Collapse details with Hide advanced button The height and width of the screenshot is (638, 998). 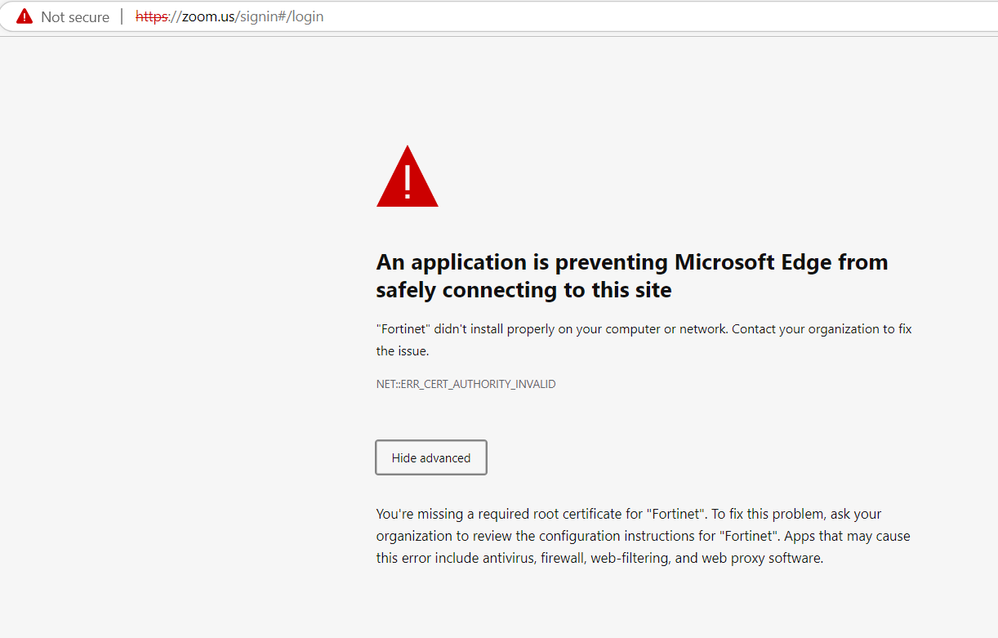pyautogui.click(x=431, y=458)
